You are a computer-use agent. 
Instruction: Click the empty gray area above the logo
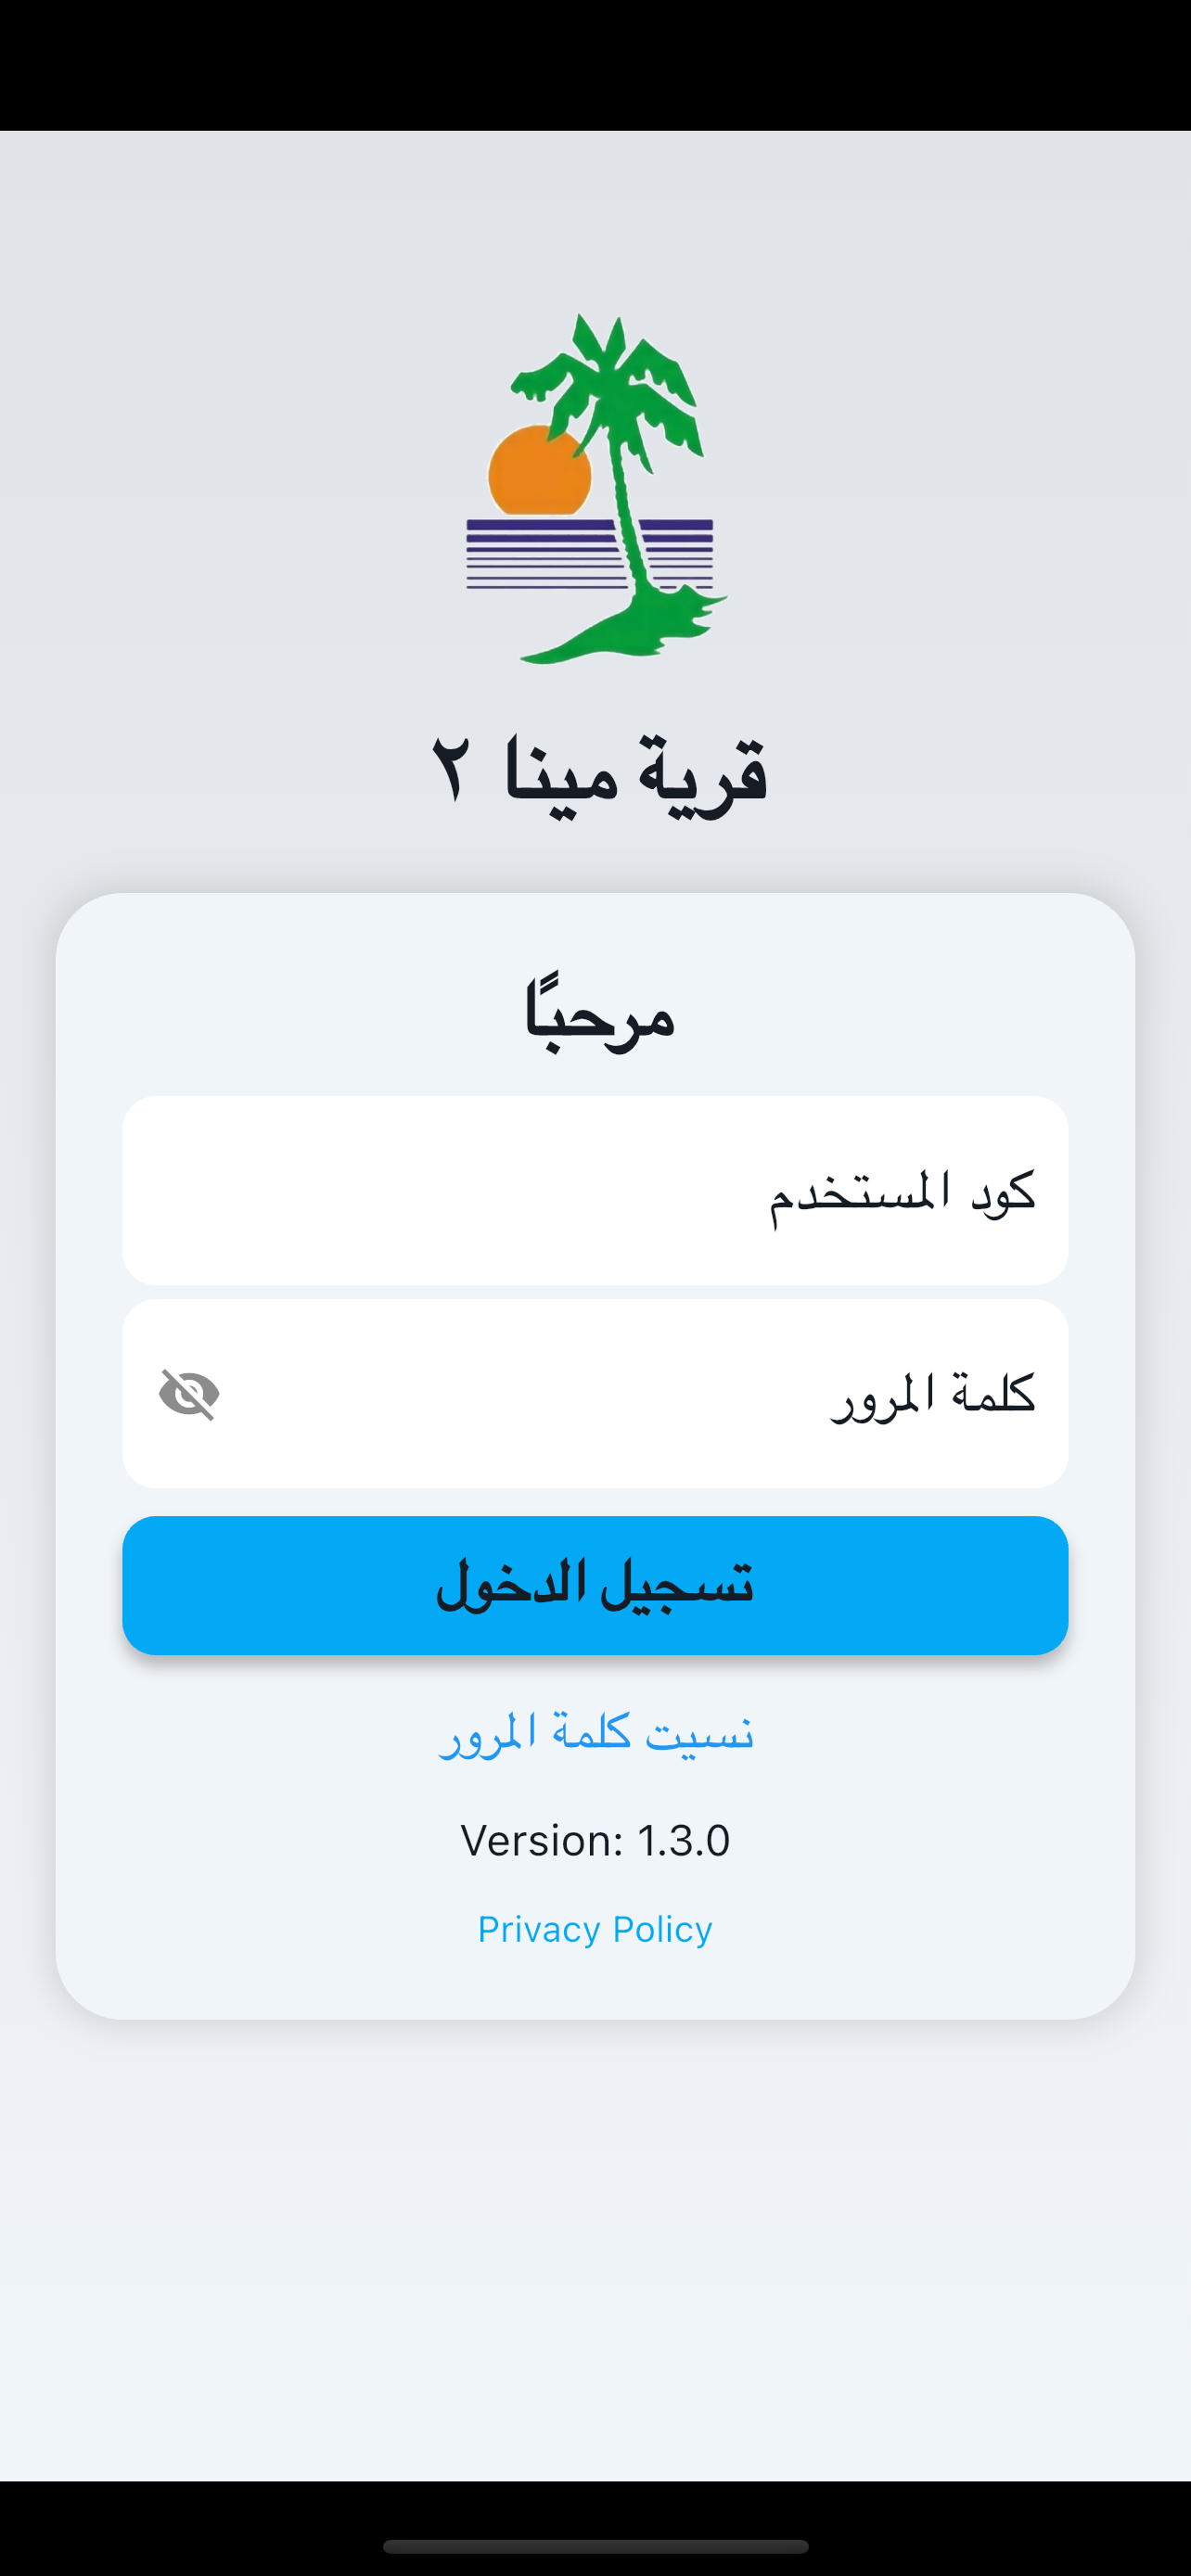coord(595,220)
